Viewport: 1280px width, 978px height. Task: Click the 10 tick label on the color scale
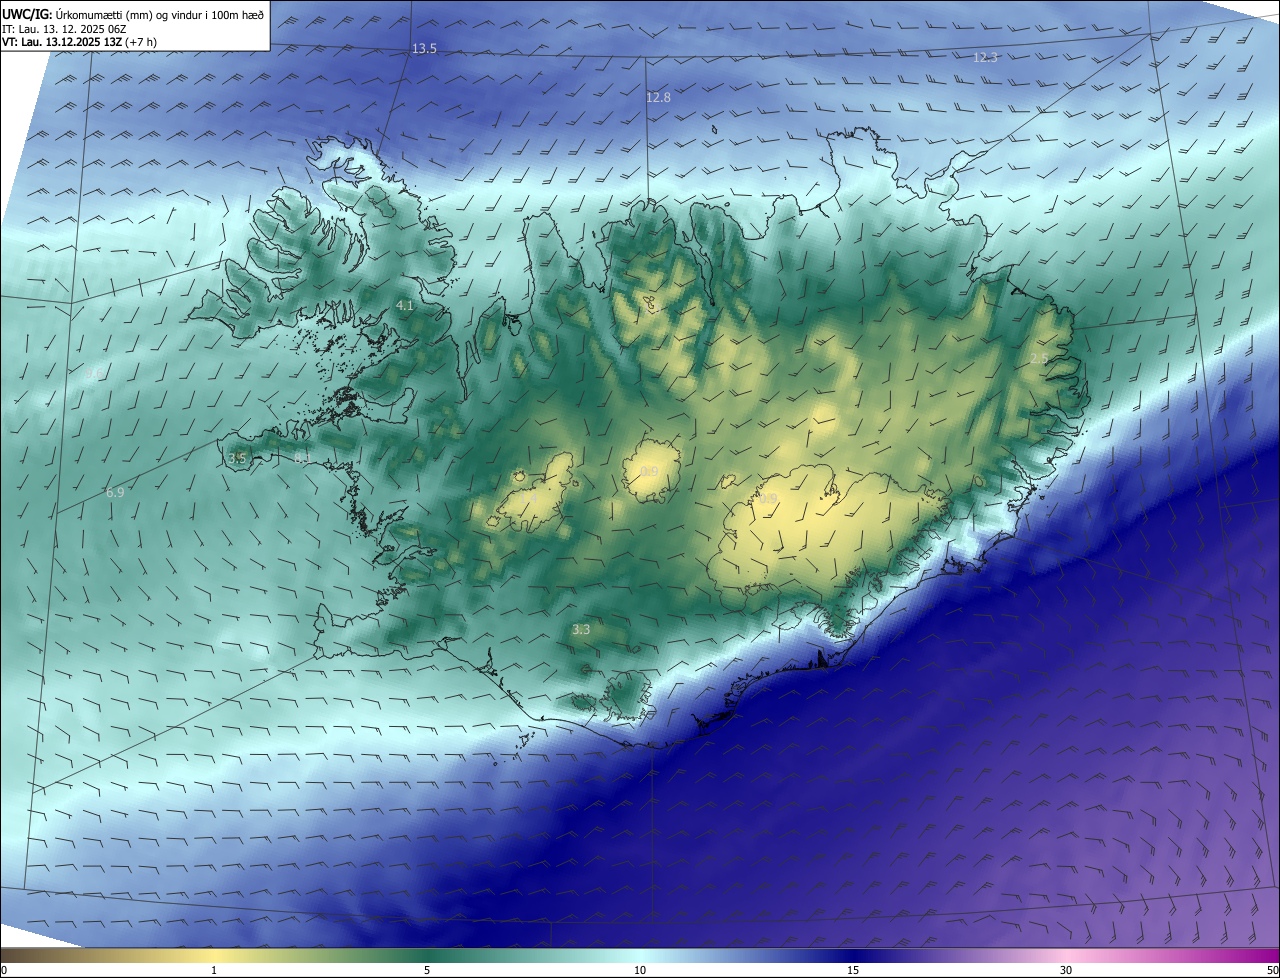point(640,971)
